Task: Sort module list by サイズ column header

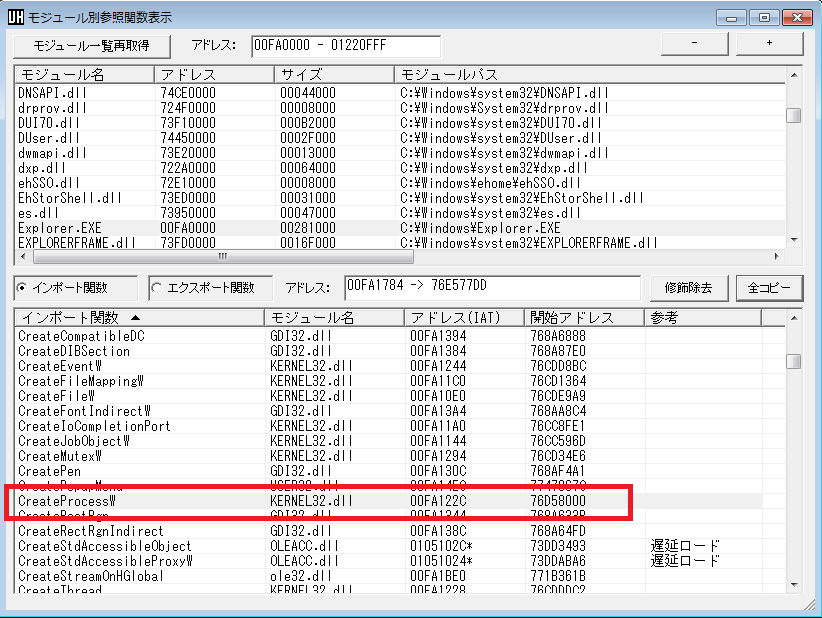Action: 334,75
